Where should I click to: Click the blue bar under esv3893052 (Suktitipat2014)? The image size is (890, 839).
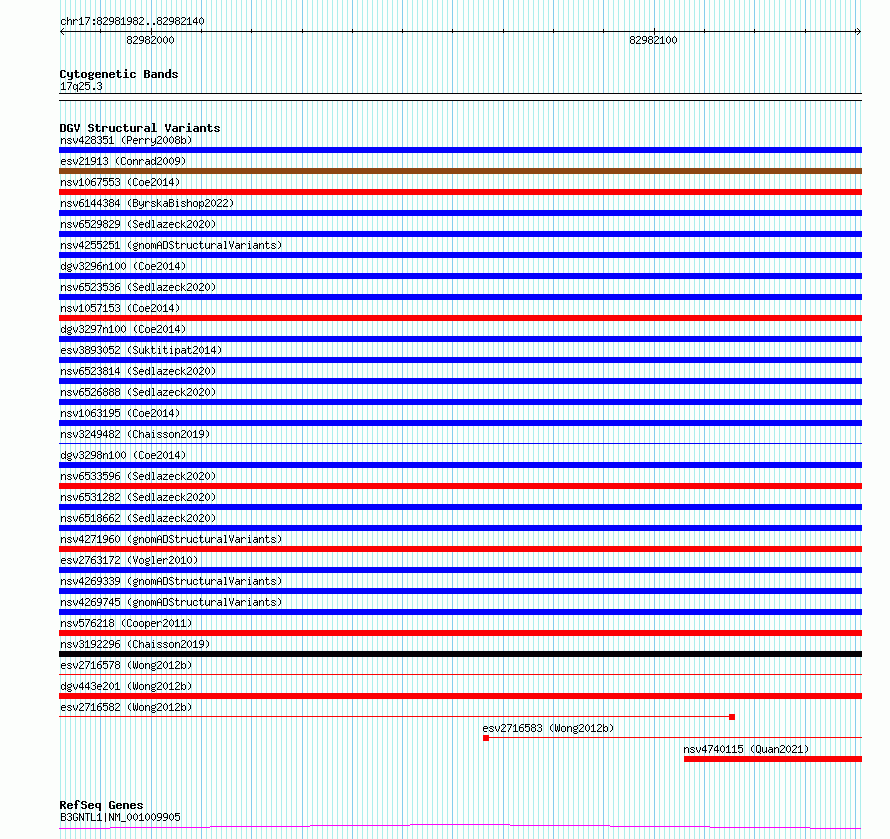pos(460,360)
